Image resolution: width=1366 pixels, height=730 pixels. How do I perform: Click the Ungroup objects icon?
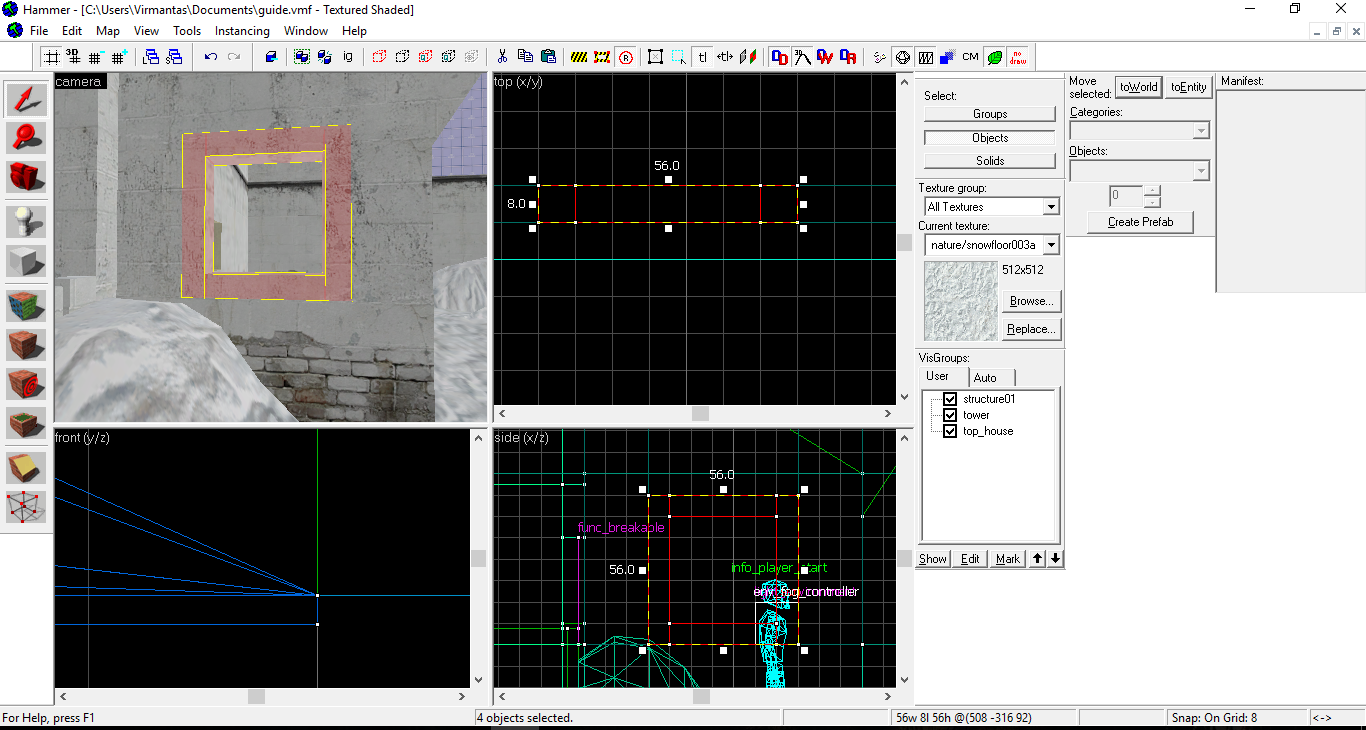(x=324, y=57)
